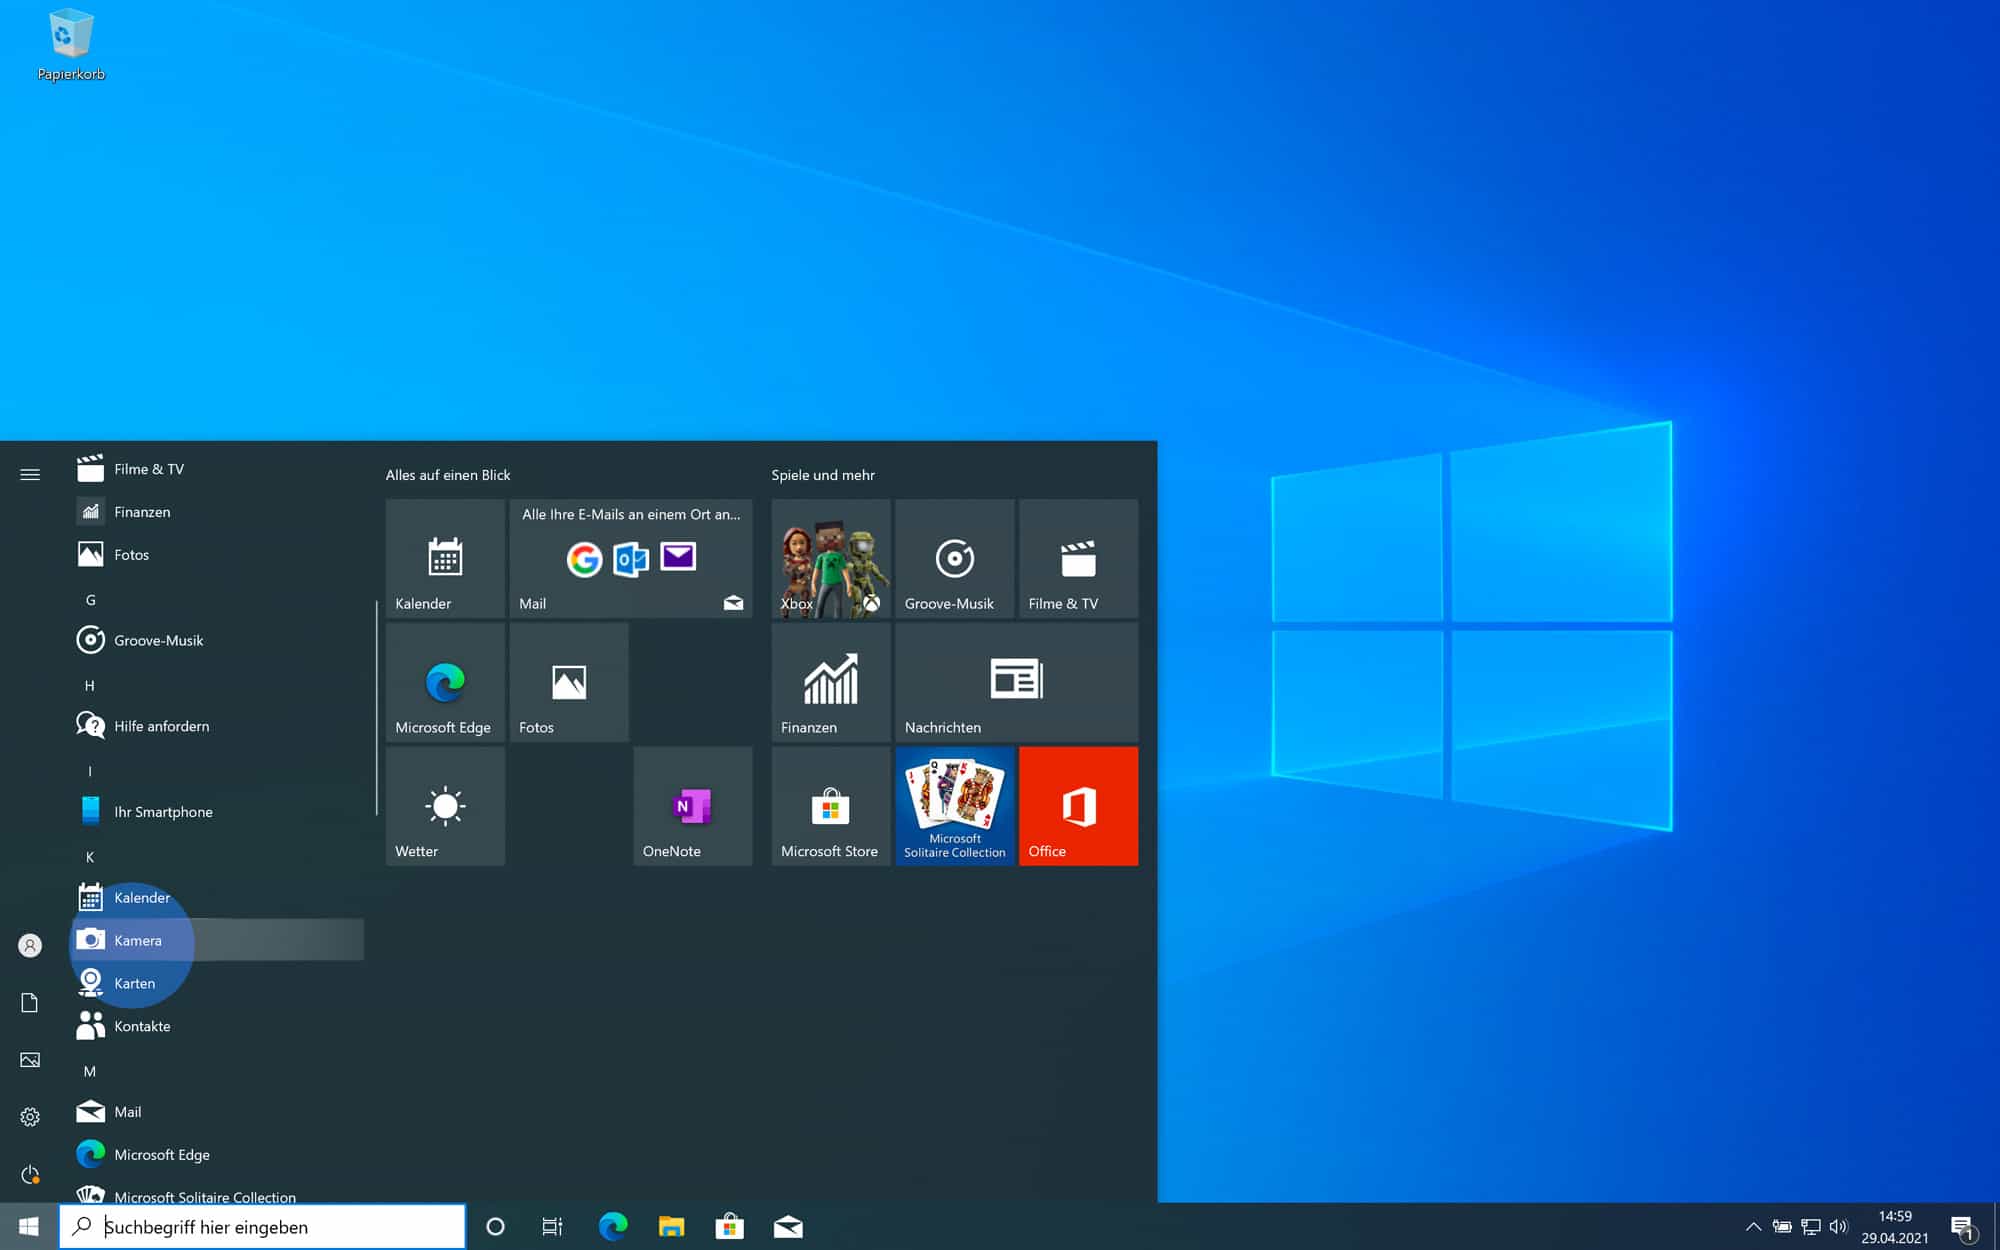The height and width of the screenshot is (1250, 2000).
Task: Open Hilfe anfordern from the app list
Action: [x=161, y=726]
